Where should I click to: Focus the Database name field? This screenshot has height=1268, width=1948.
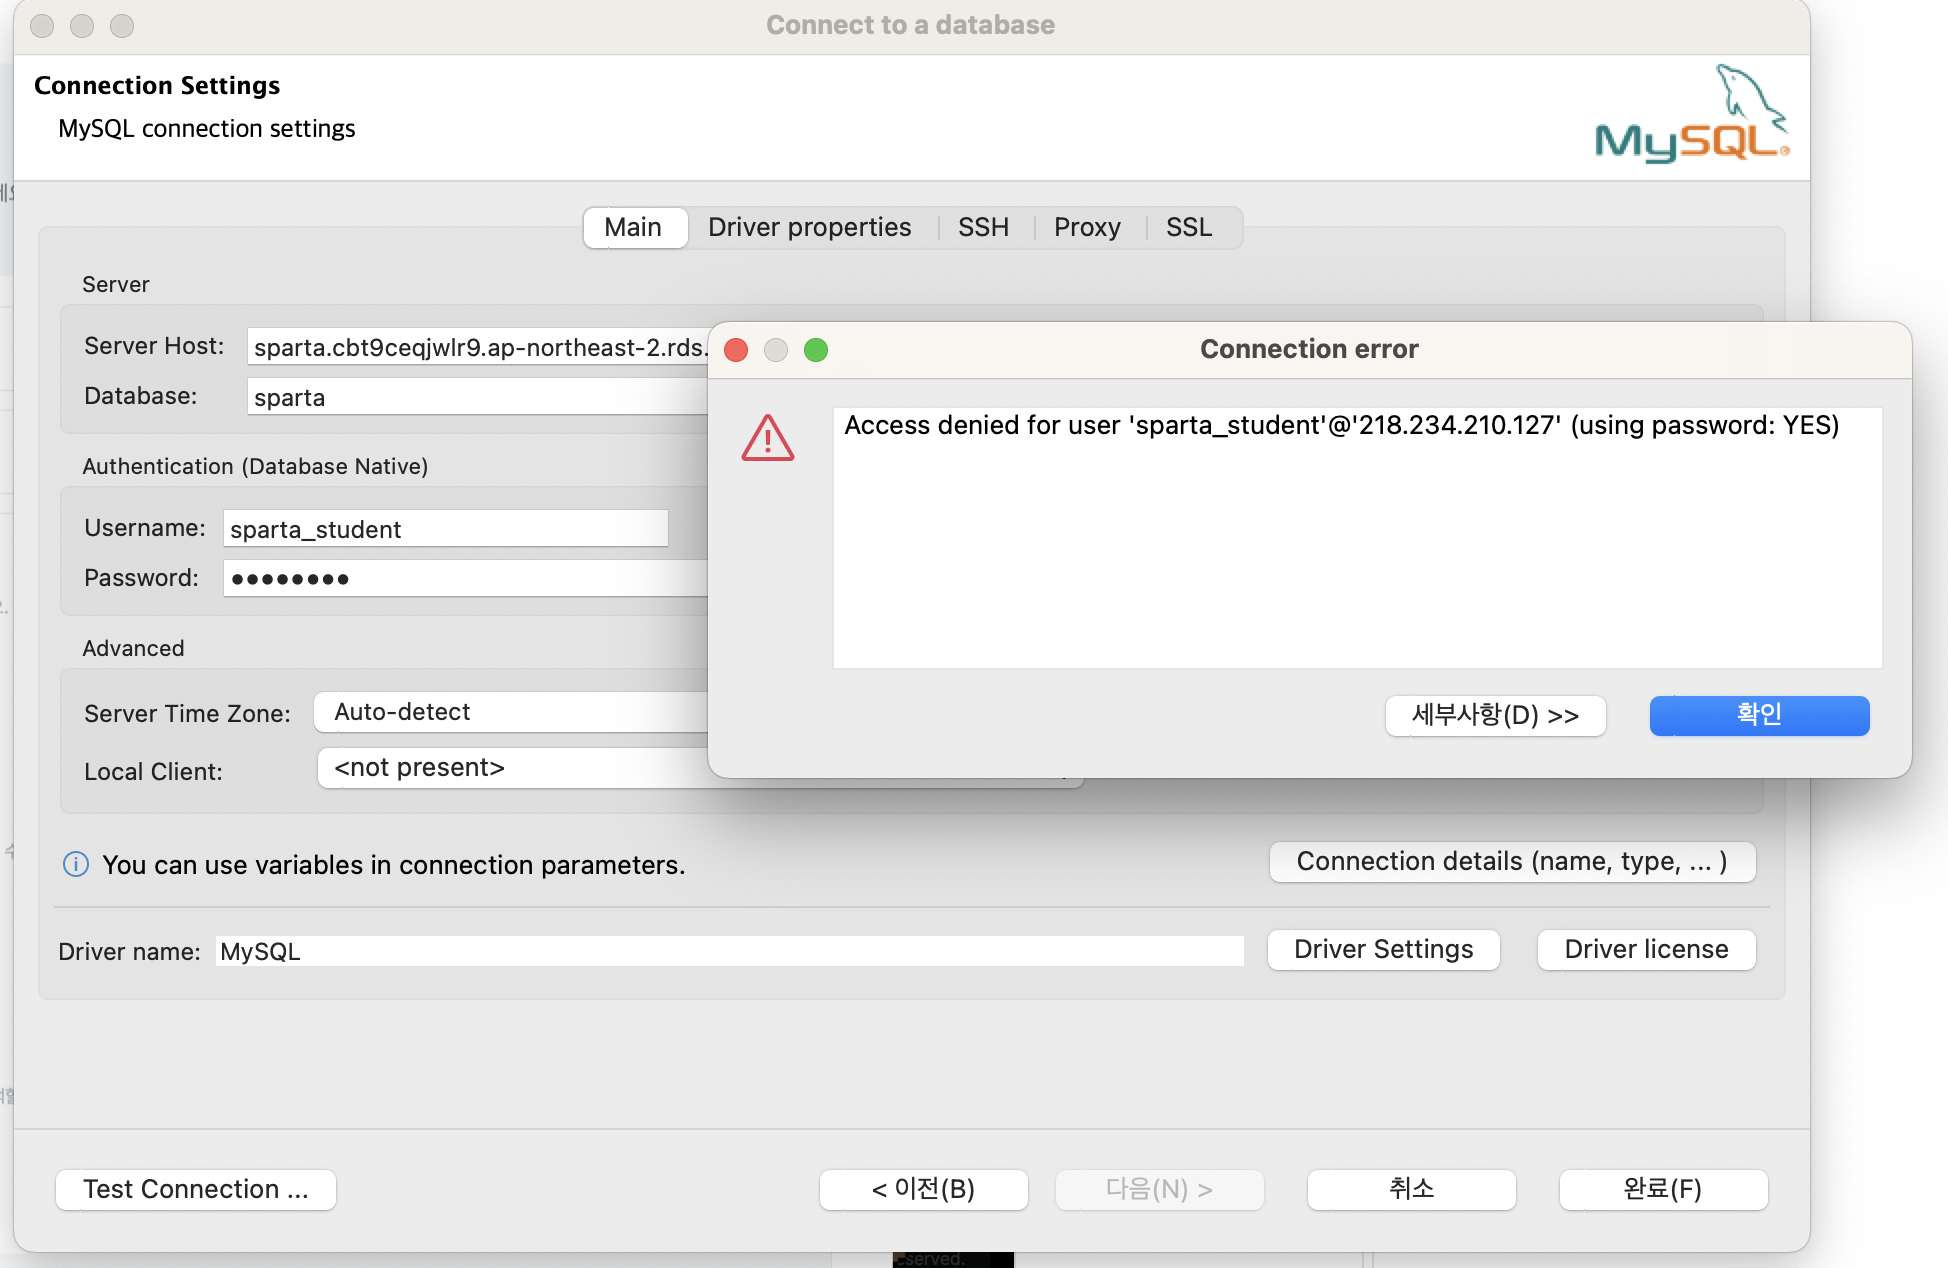(x=475, y=397)
